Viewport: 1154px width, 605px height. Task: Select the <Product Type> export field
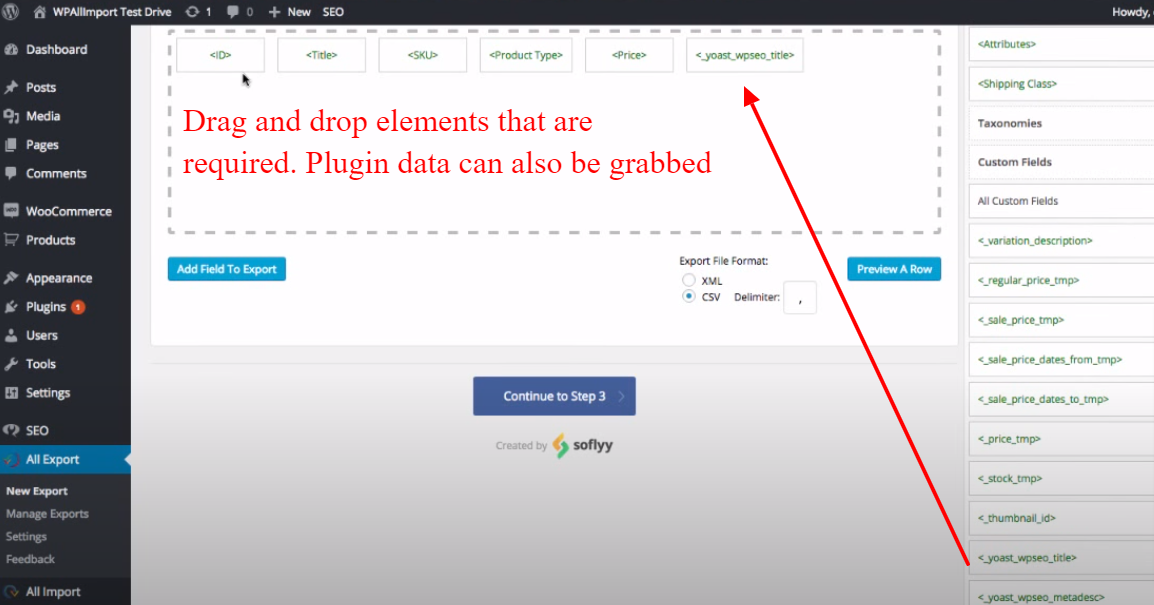(525, 55)
